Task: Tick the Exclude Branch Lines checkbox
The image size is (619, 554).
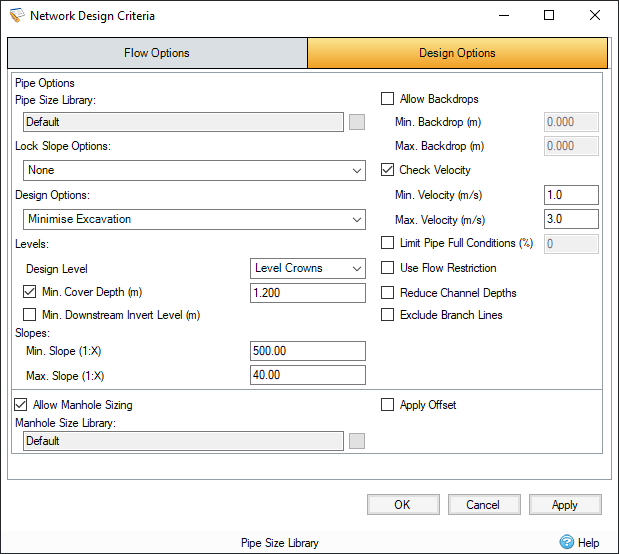Action: point(388,315)
